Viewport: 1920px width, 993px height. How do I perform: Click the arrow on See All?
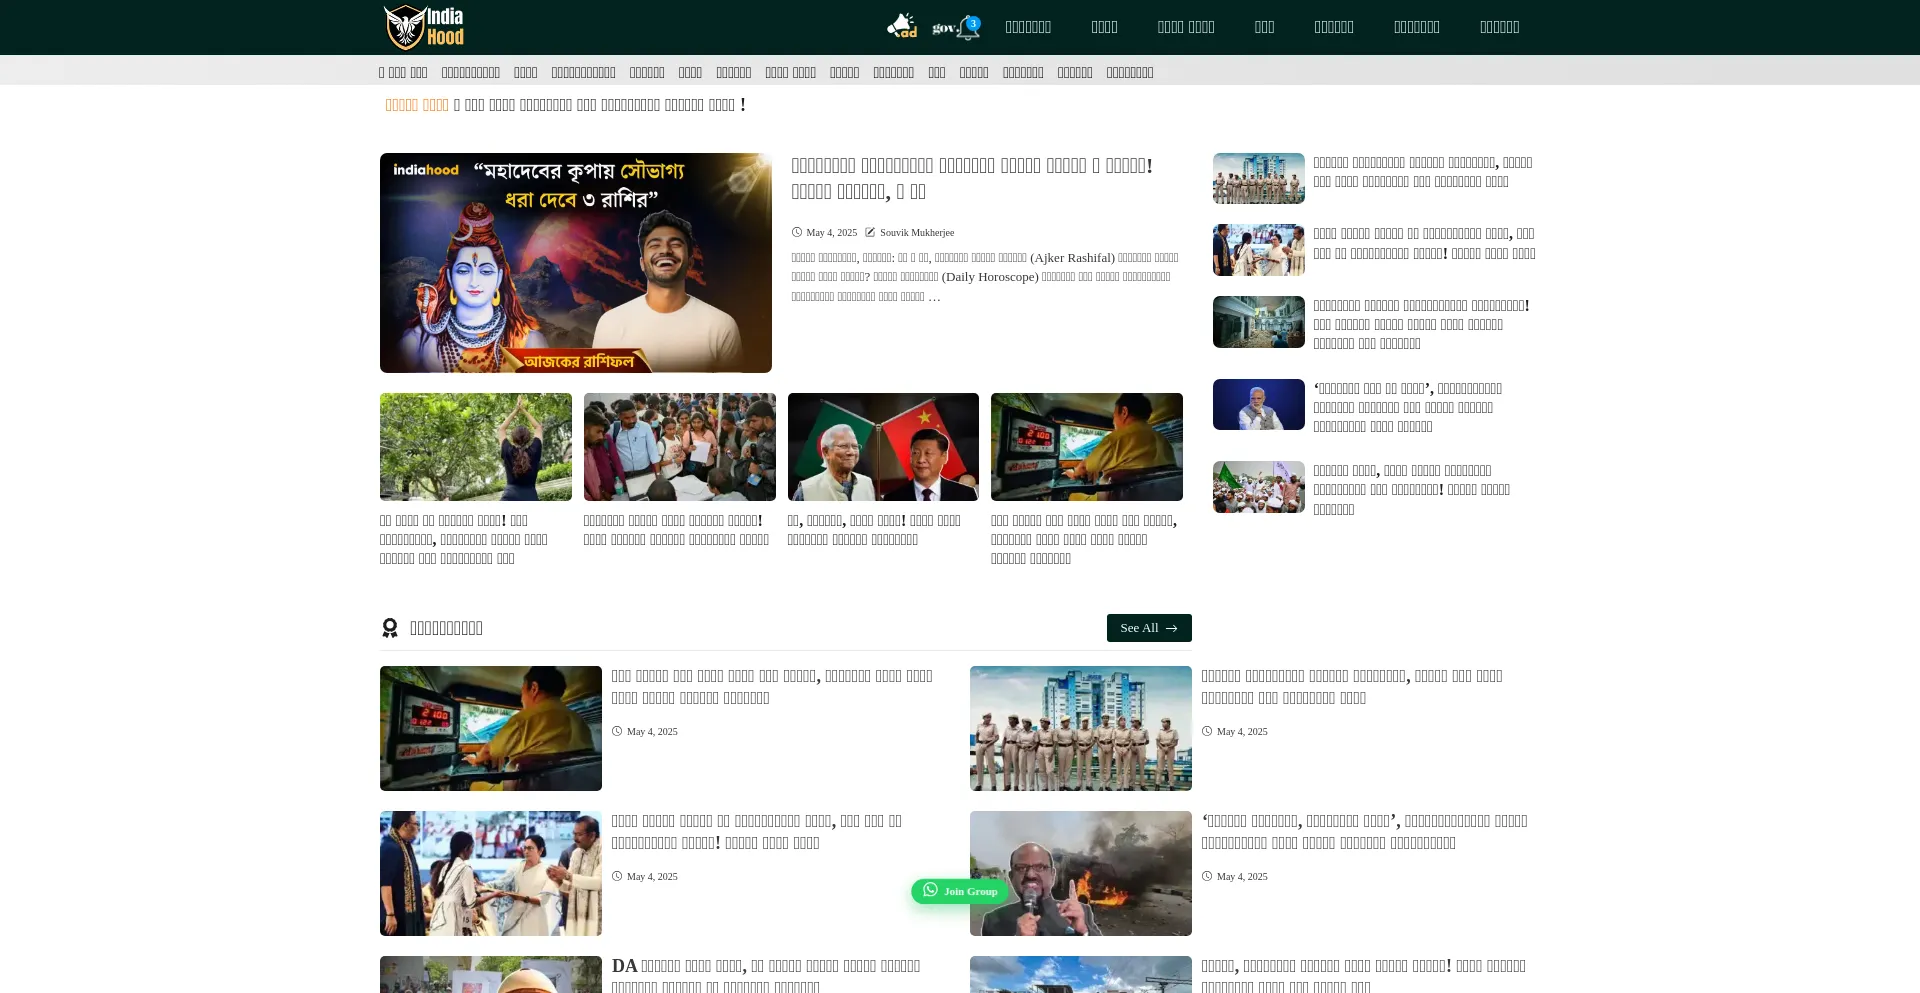pyautogui.click(x=1172, y=628)
